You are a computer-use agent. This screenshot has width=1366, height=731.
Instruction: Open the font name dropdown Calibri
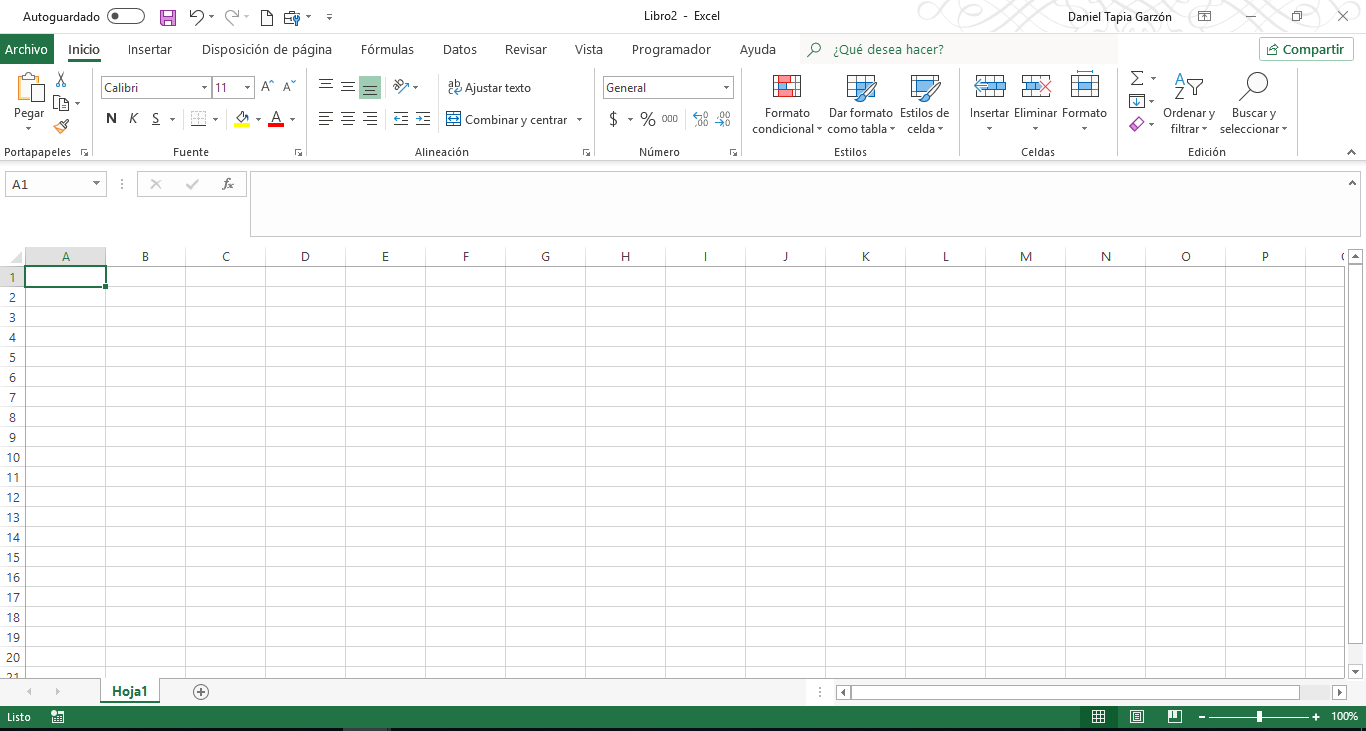click(x=204, y=88)
